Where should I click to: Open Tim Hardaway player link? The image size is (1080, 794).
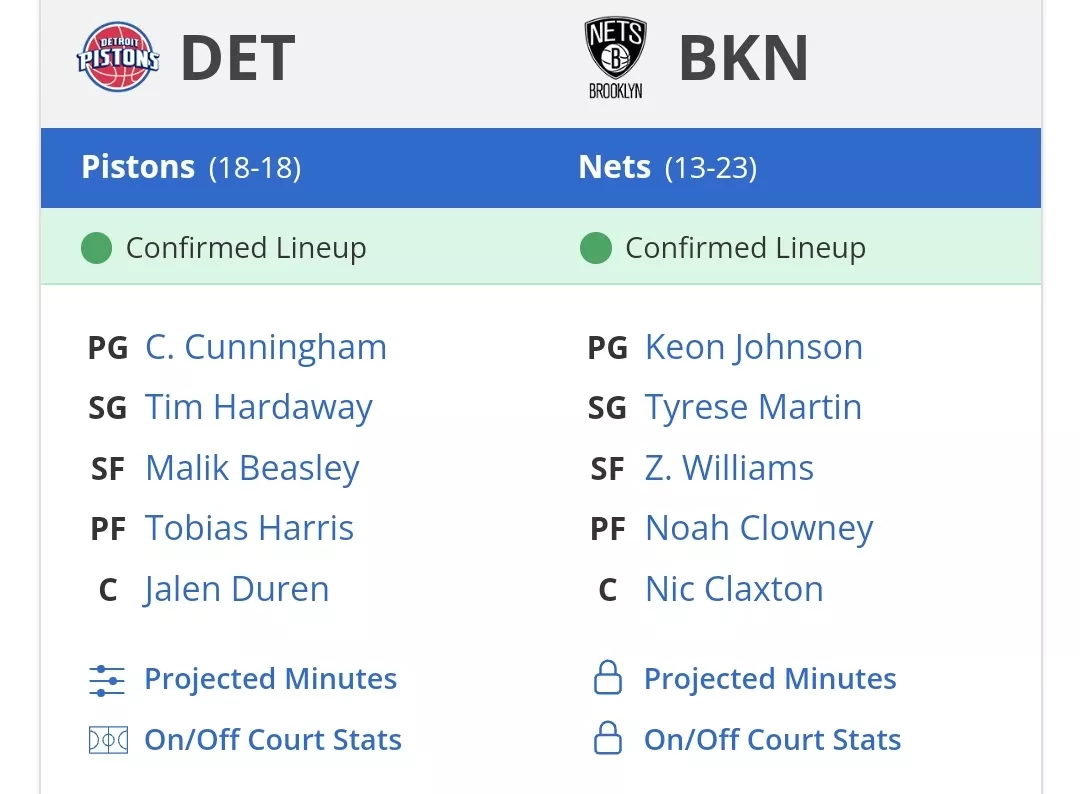[258, 407]
